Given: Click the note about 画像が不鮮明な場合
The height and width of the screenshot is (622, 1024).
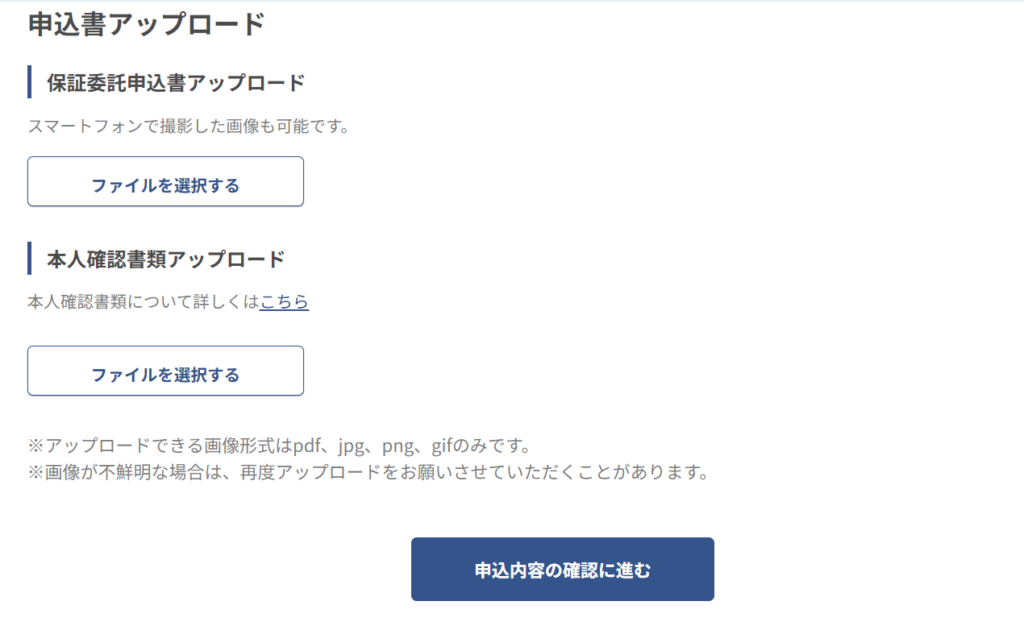Looking at the screenshot, I should click(369, 472).
